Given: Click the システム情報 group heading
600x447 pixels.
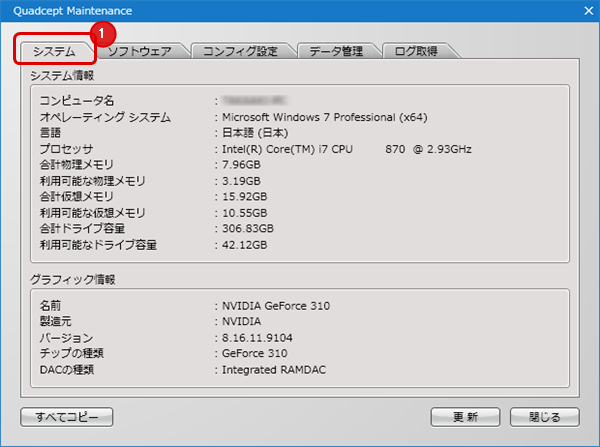Looking at the screenshot, I should coord(62,75).
